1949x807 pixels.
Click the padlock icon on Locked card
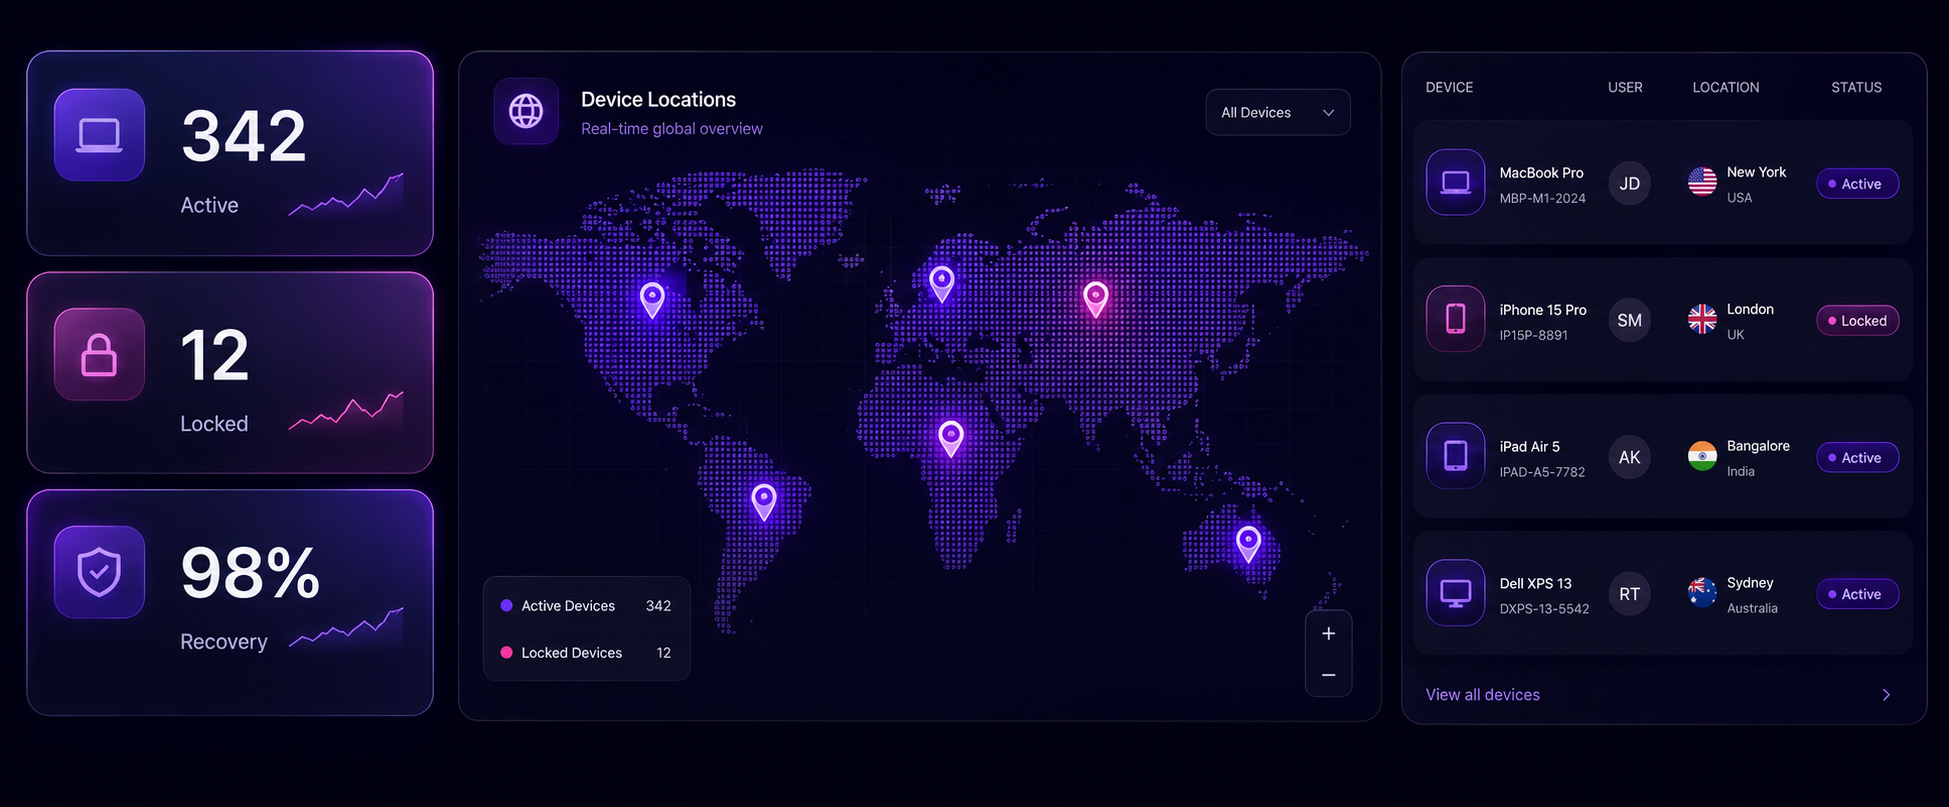[x=99, y=354]
